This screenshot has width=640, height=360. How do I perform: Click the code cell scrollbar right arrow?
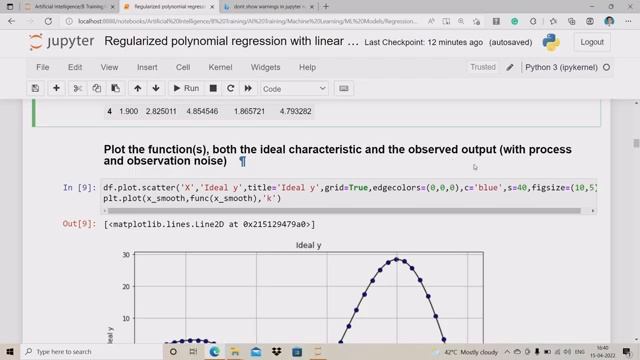point(593,211)
